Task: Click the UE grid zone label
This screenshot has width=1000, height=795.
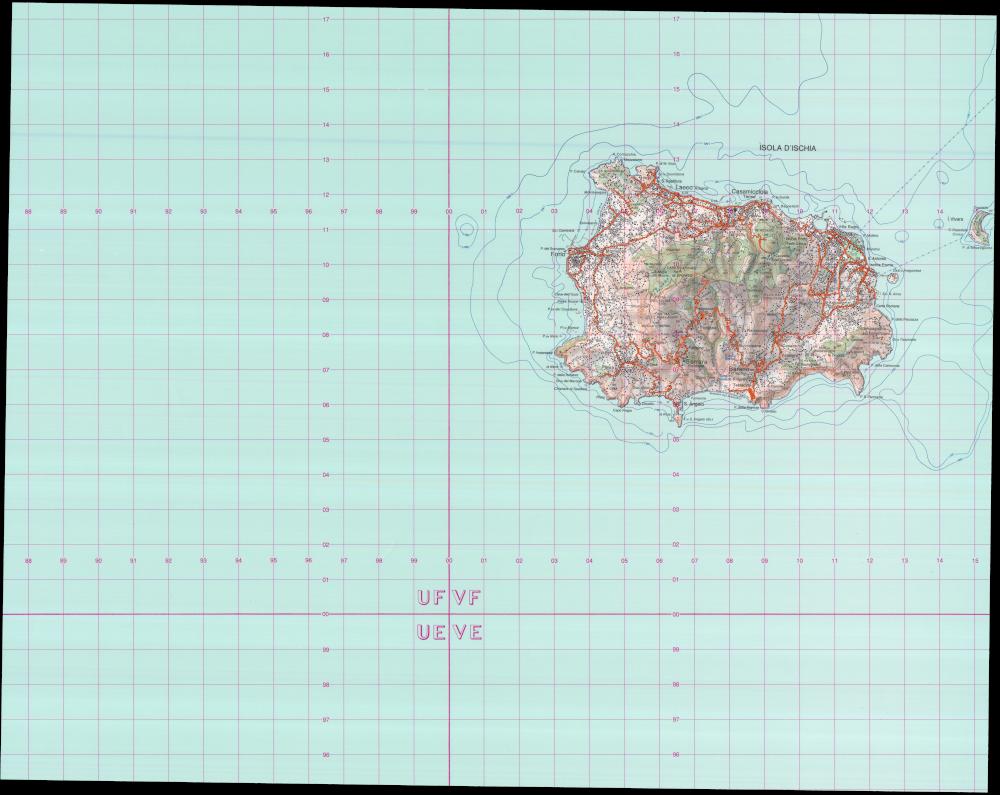Action: pyautogui.click(x=431, y=633)
